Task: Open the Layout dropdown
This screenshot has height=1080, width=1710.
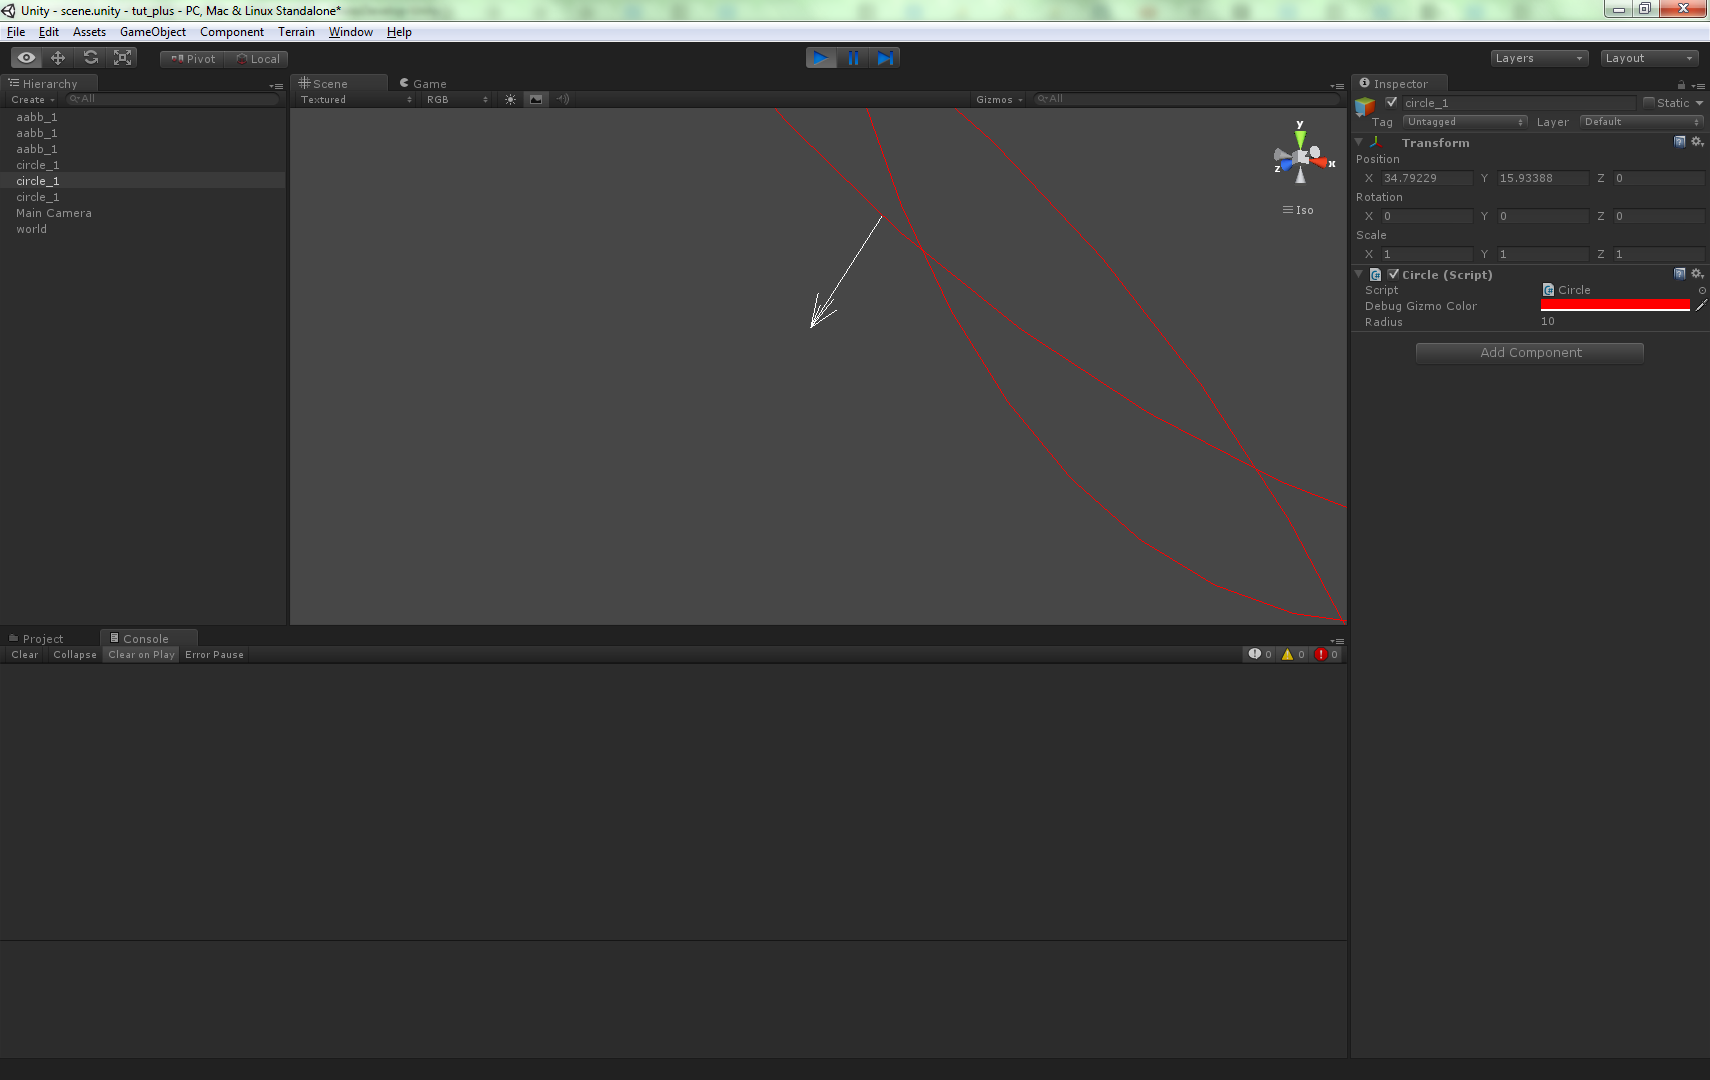Action: click(1648, 58)
